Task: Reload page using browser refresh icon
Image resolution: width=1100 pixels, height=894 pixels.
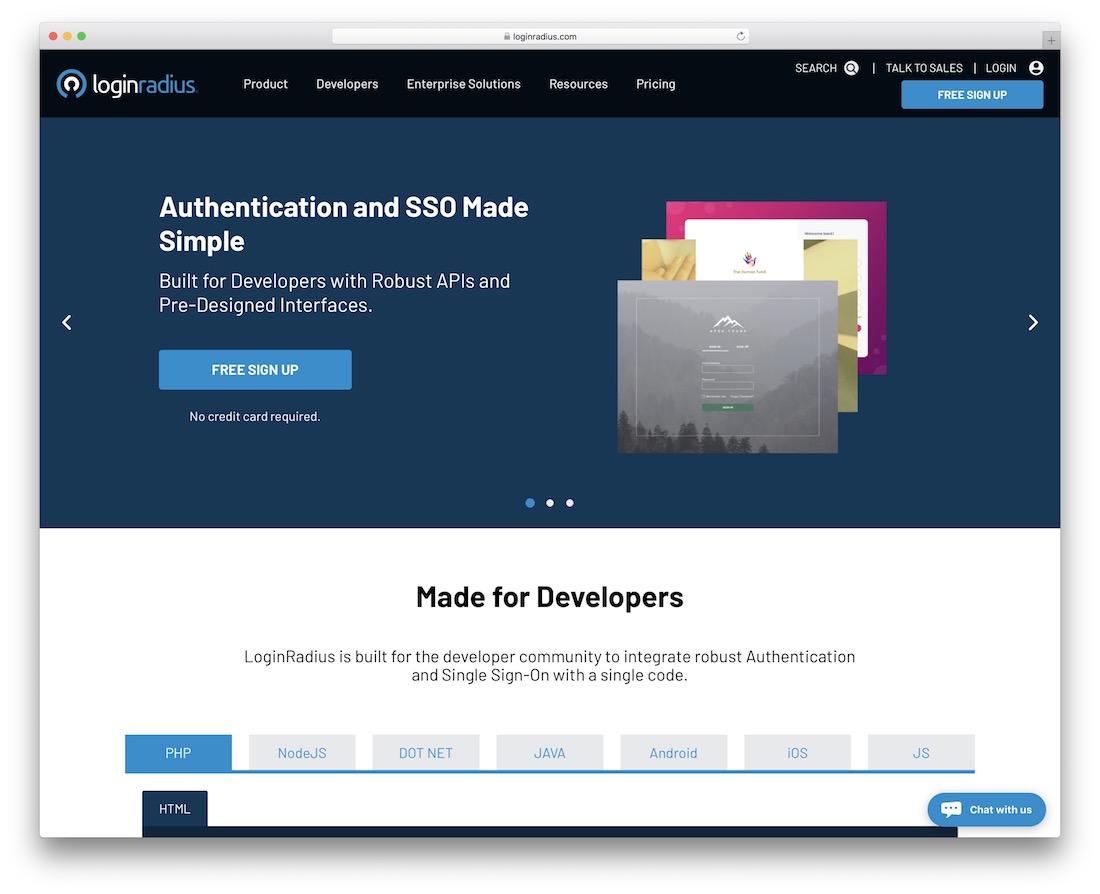Action: (740, 36)
